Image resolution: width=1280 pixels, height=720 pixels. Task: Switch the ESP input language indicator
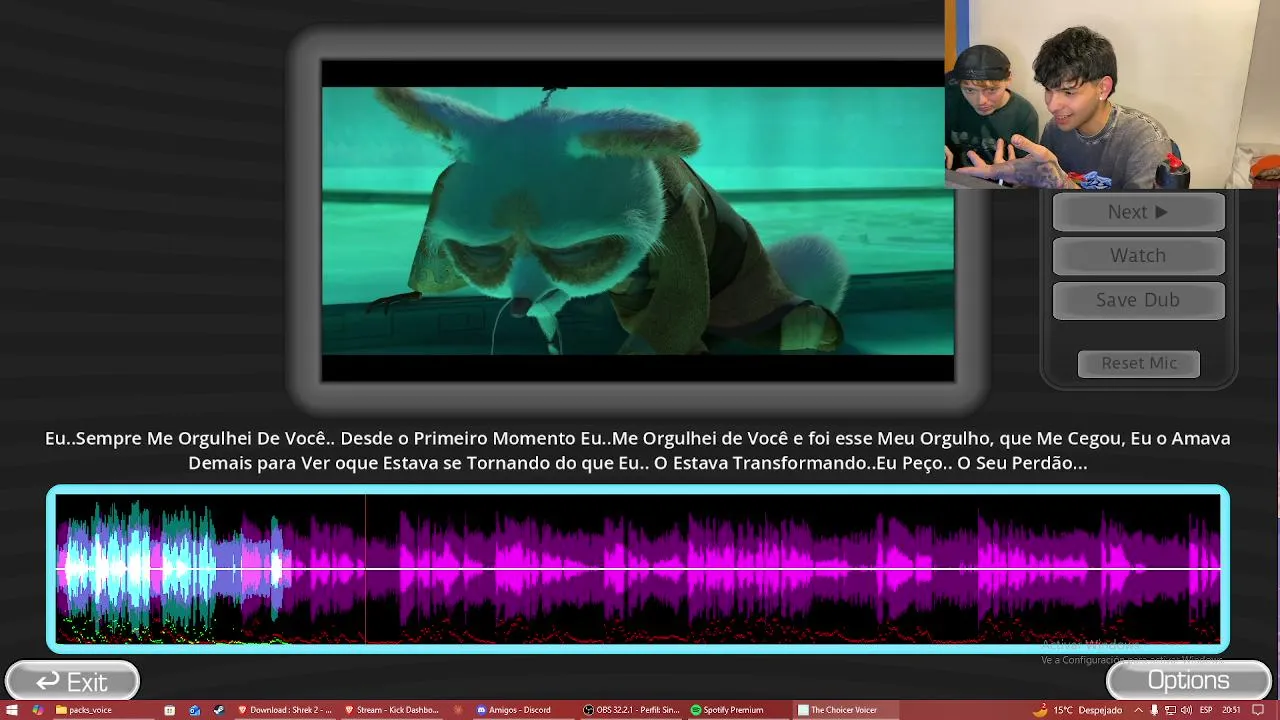coord(1206,710)
